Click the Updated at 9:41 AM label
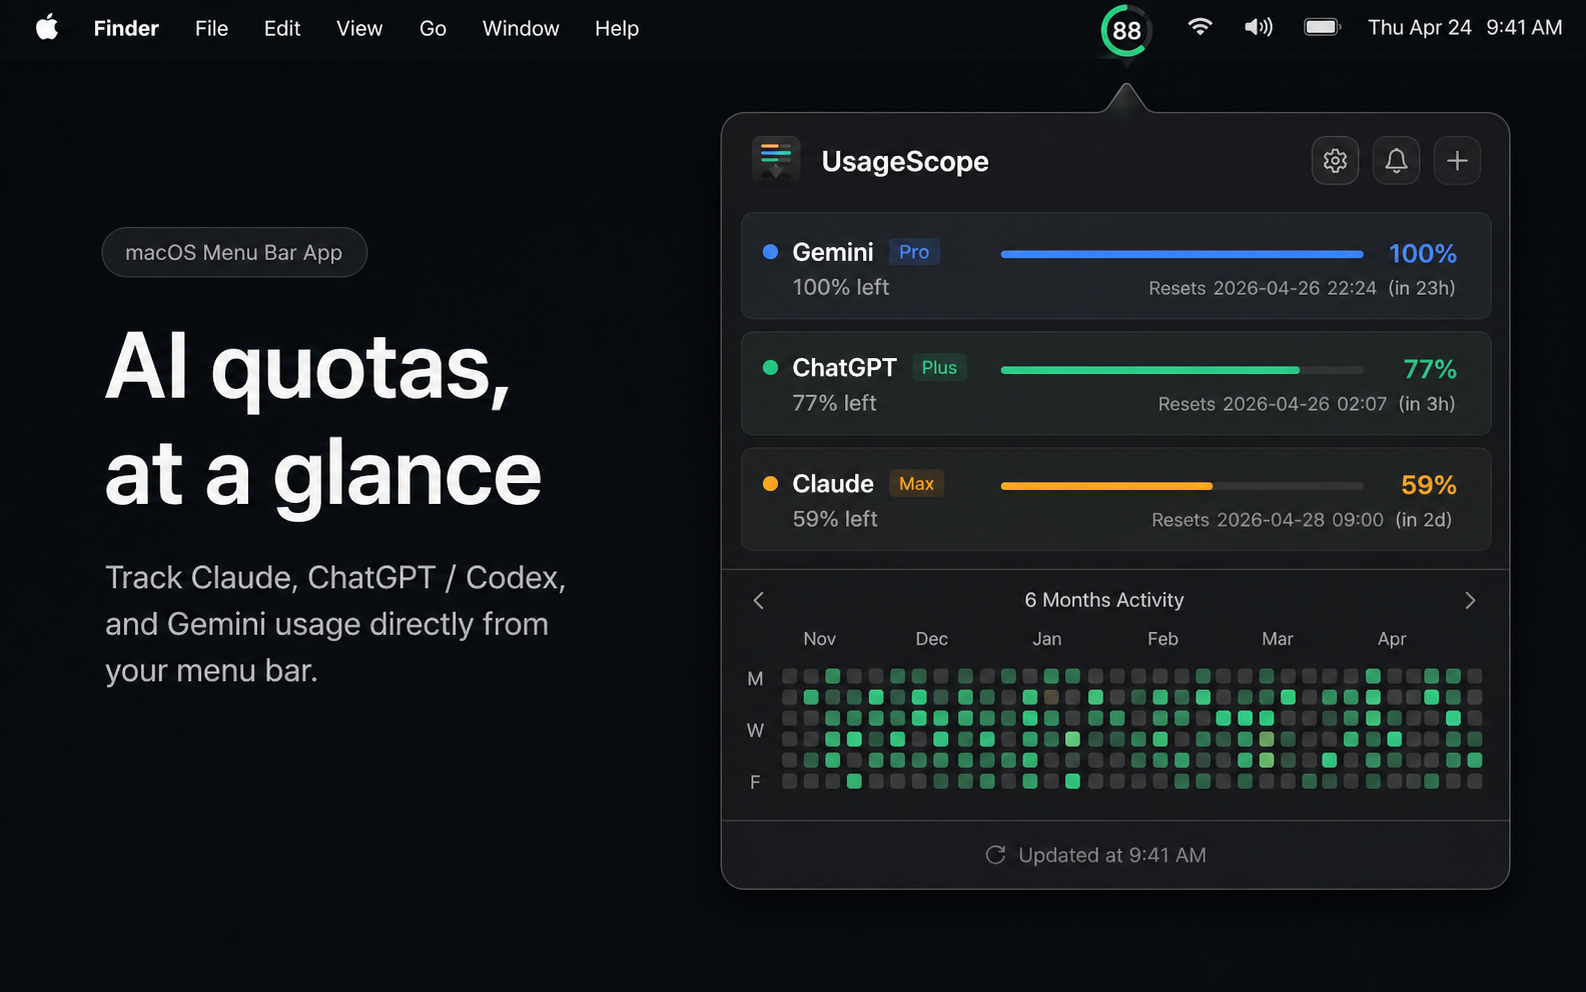1586x992 pixels. [x=1112, y=855]
